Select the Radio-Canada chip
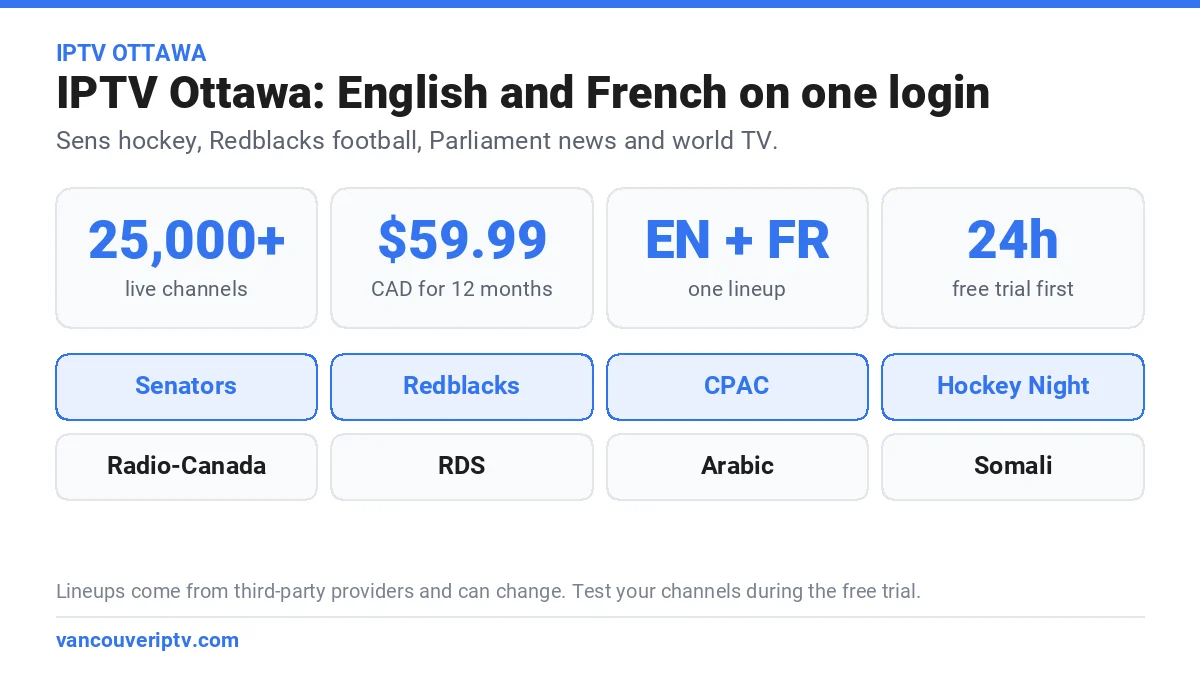Screen dimensions: 1200x675 tap(186, 466)
